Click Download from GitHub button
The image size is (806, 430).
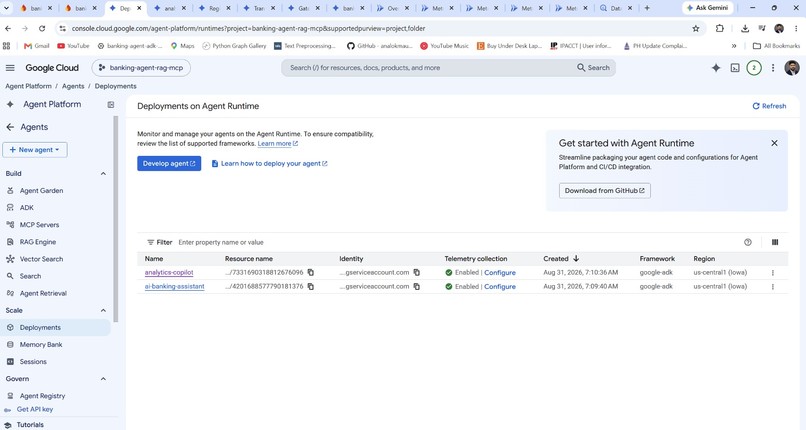point(604,191)
